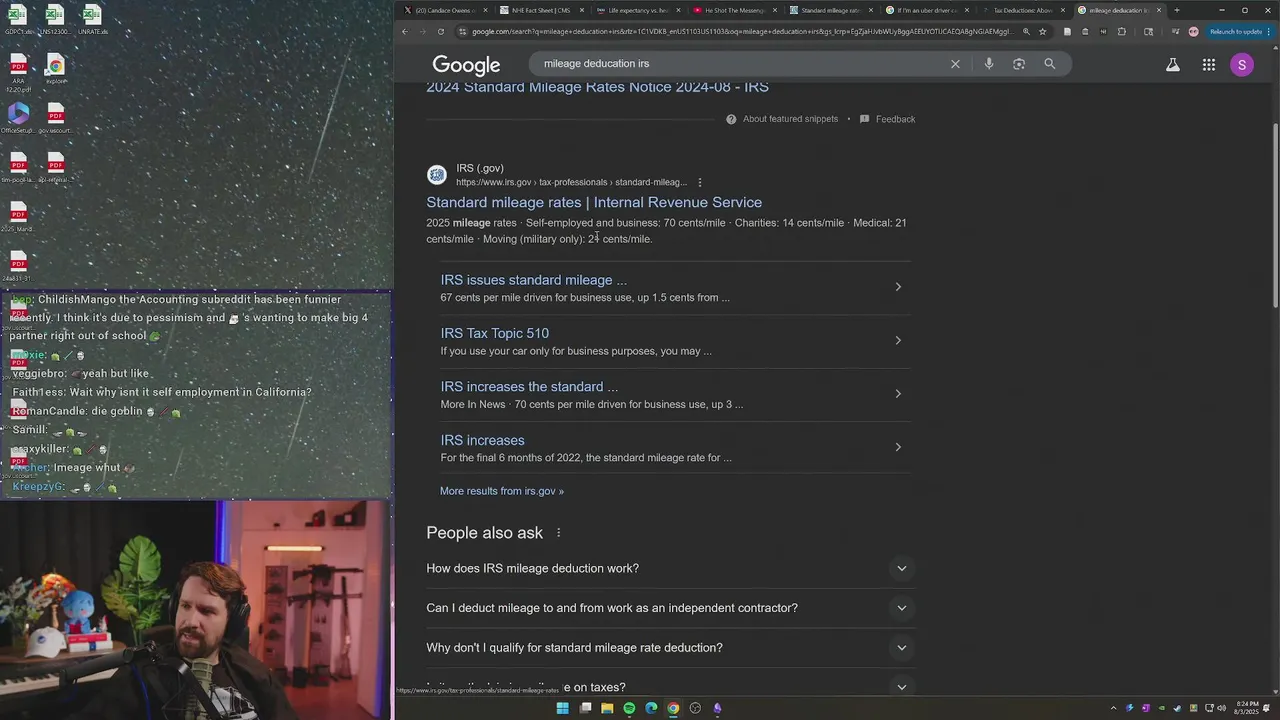Open 'IRS issues standard mileage' link
This screenshot has width=1280, height=720.
(534, 280)
